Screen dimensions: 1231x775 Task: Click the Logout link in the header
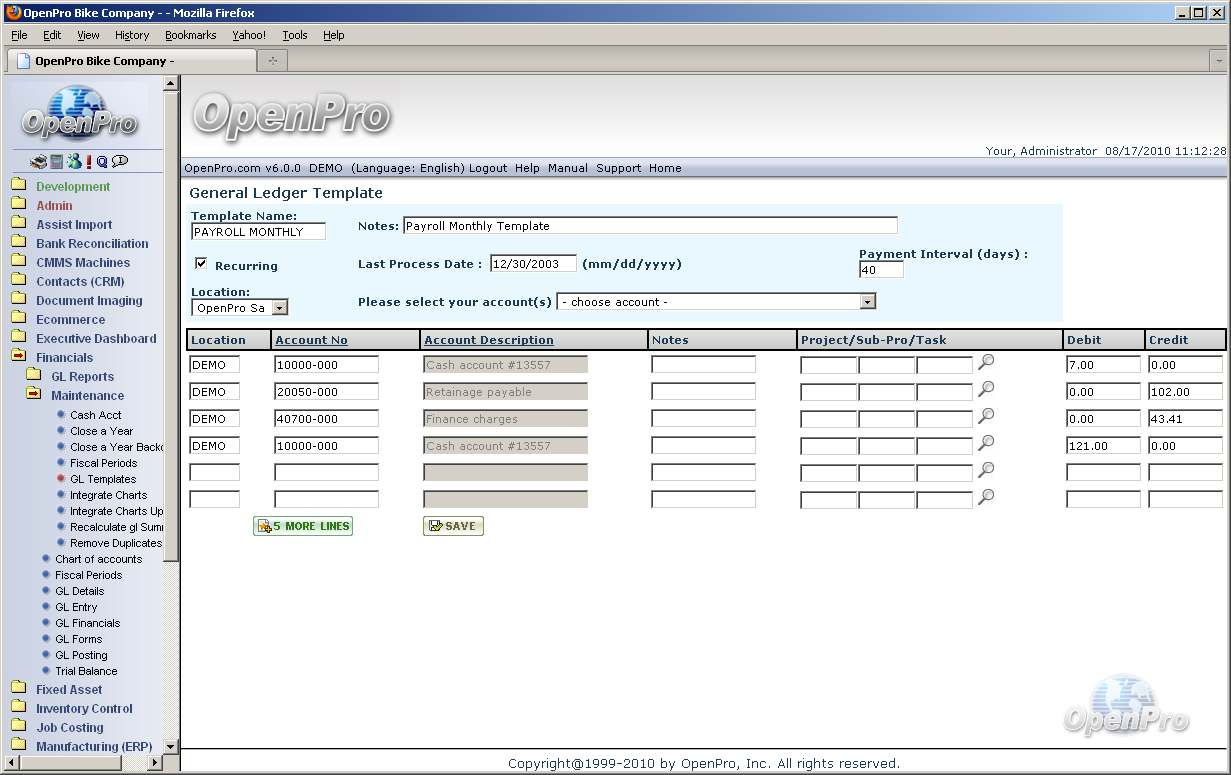click(488, 168)
